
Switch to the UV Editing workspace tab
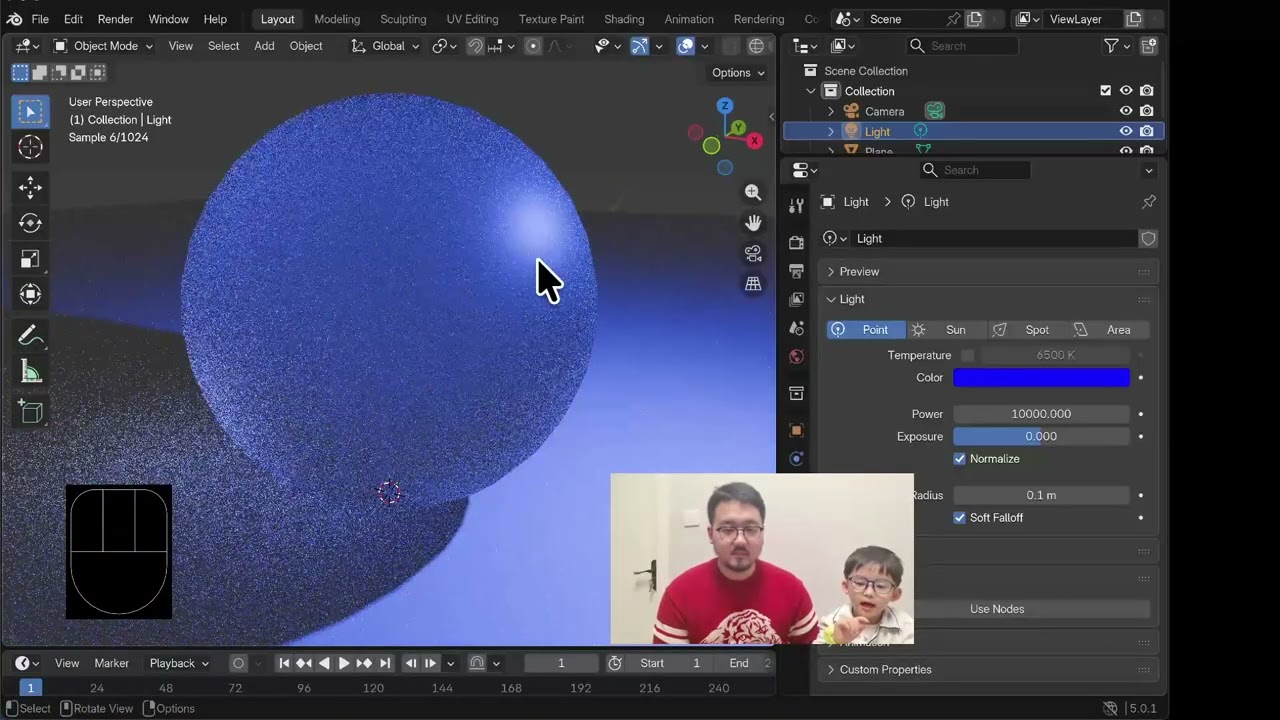[x=472, y=19]
